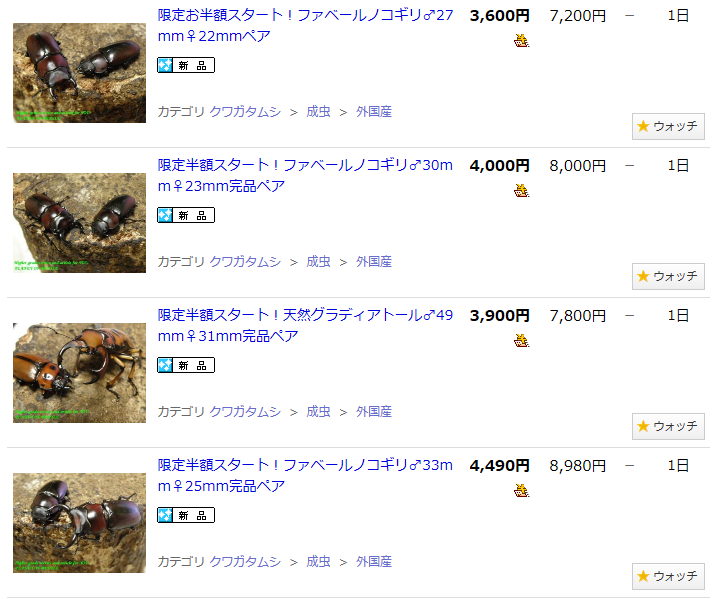Image resolution: width=722 pixels, height=599 pixels.
Task: Click the store icon under the 4,000円 price
Action: [x=521, y=191]
